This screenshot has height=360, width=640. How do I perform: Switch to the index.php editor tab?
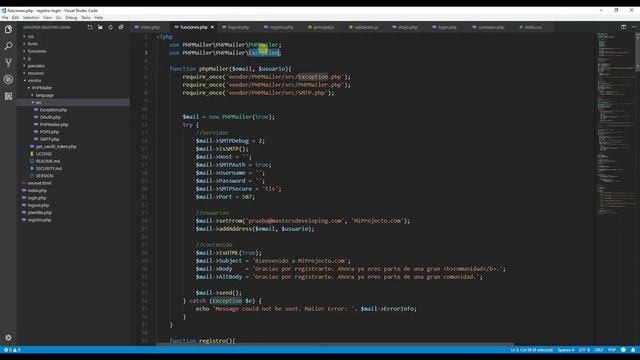coord(149,27)
